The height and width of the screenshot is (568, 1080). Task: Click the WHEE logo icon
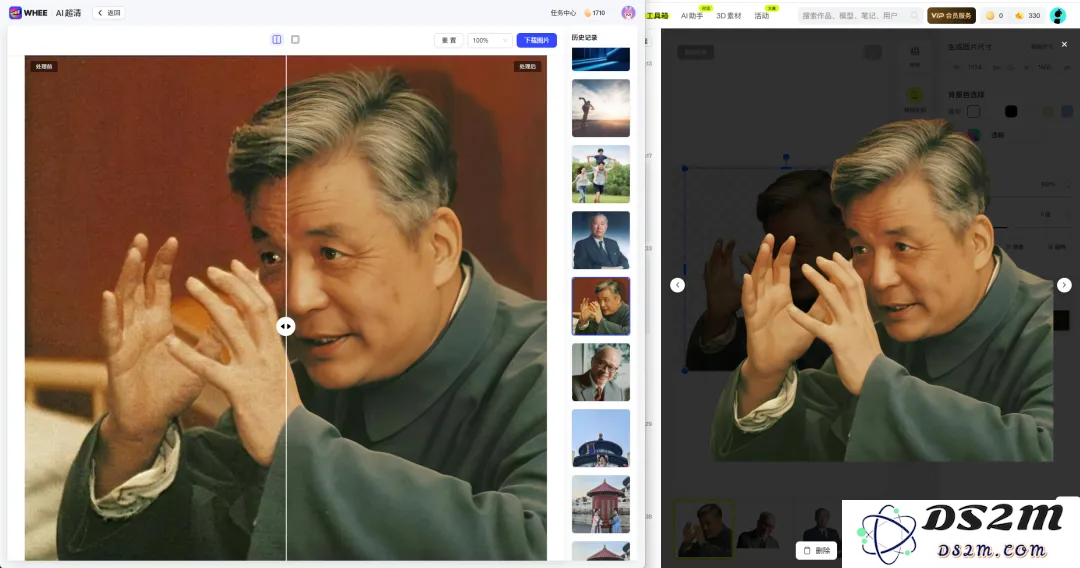14,12
